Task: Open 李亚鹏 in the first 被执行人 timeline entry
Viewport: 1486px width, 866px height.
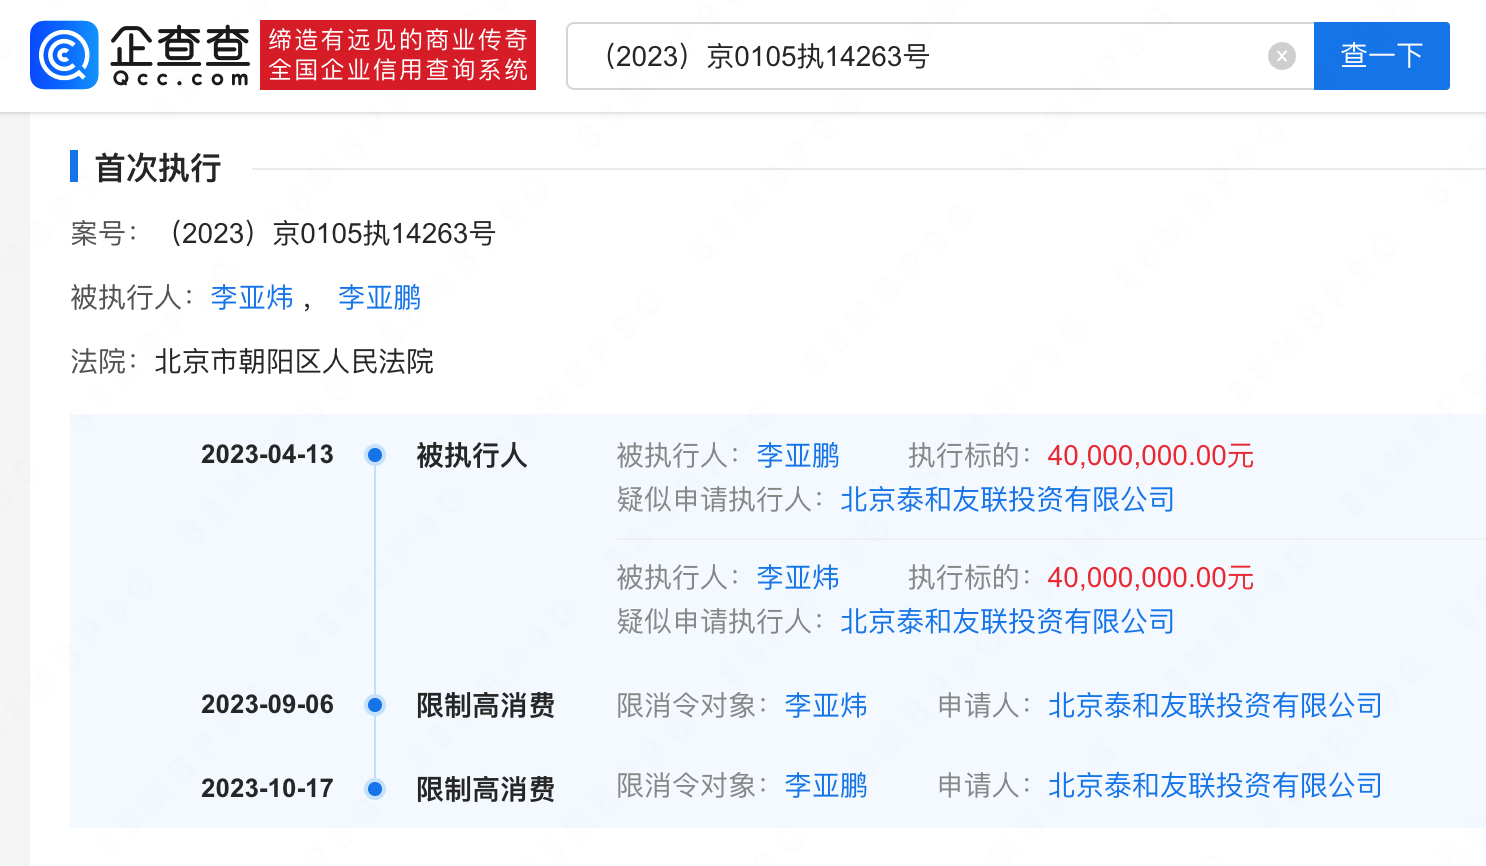Action: pyautogui.click(x=797, y=456)
